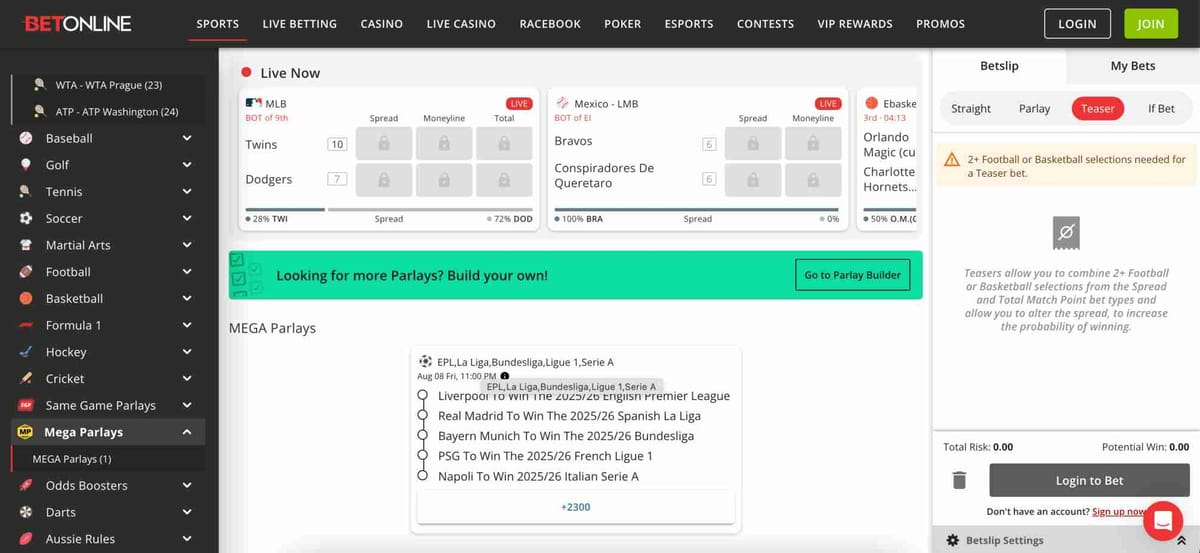Select the Teaser bet type
1200x553 pixels.
[x=1098, y=108]
